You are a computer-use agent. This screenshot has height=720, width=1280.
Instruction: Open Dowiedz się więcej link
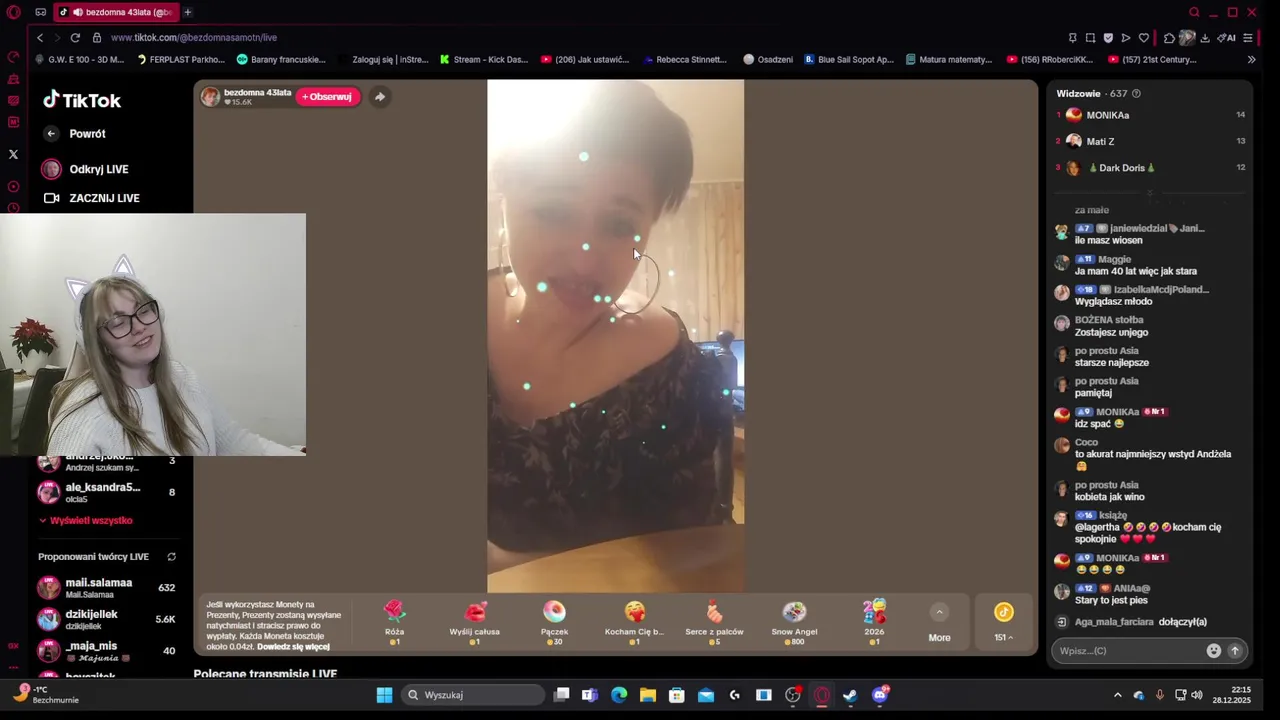[293, 647]
